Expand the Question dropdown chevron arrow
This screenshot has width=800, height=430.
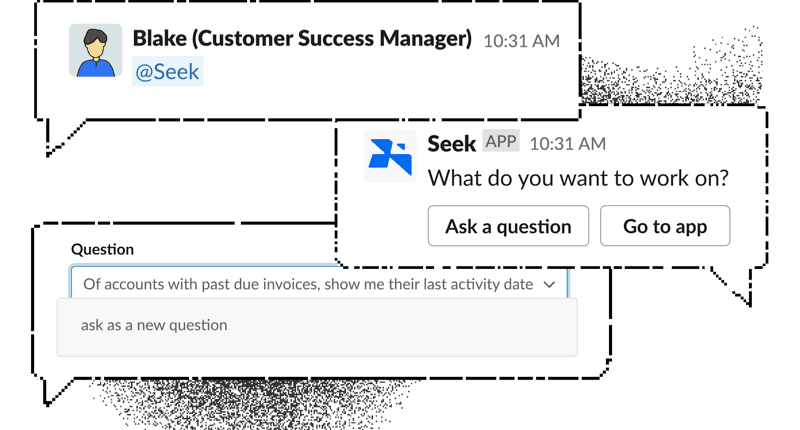tap(549, 284)
